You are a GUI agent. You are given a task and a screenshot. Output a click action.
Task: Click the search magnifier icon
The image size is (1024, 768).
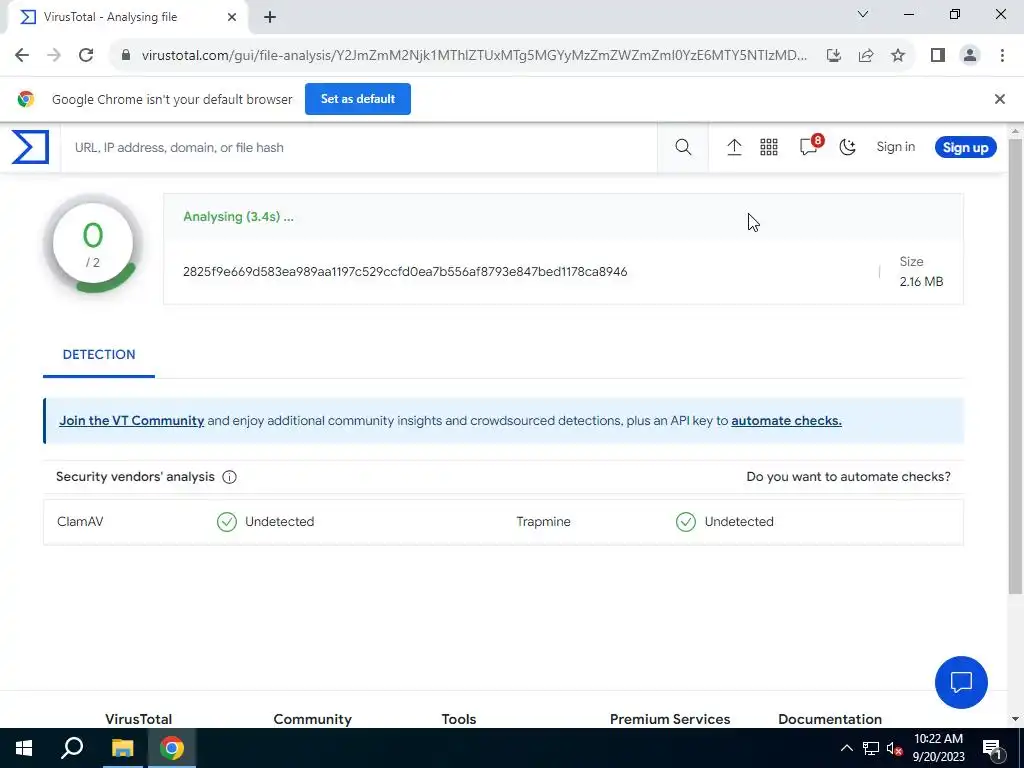tap(683, 147)
